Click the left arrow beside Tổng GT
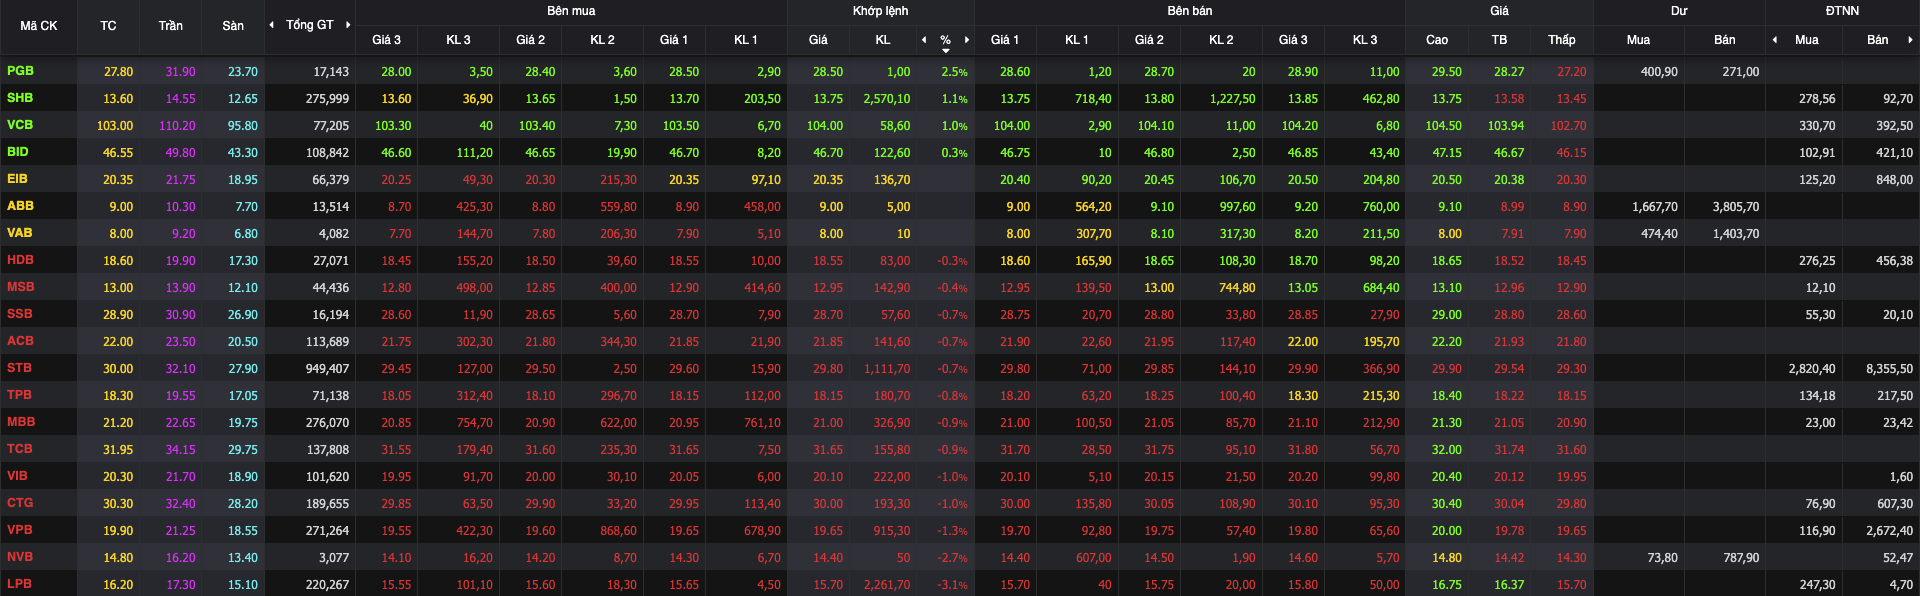 click(272, 25)
